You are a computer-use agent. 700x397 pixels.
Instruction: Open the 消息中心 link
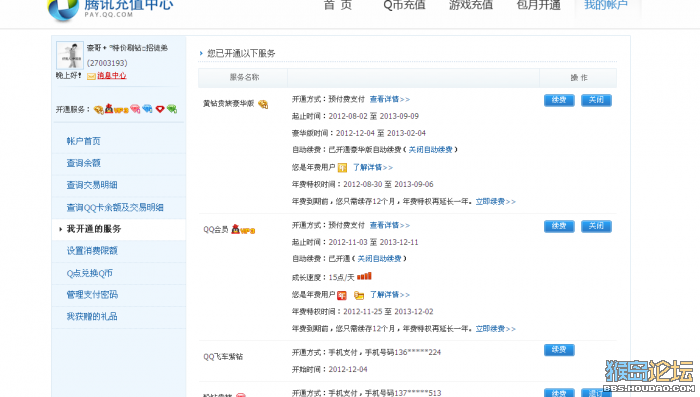point(112,76)
